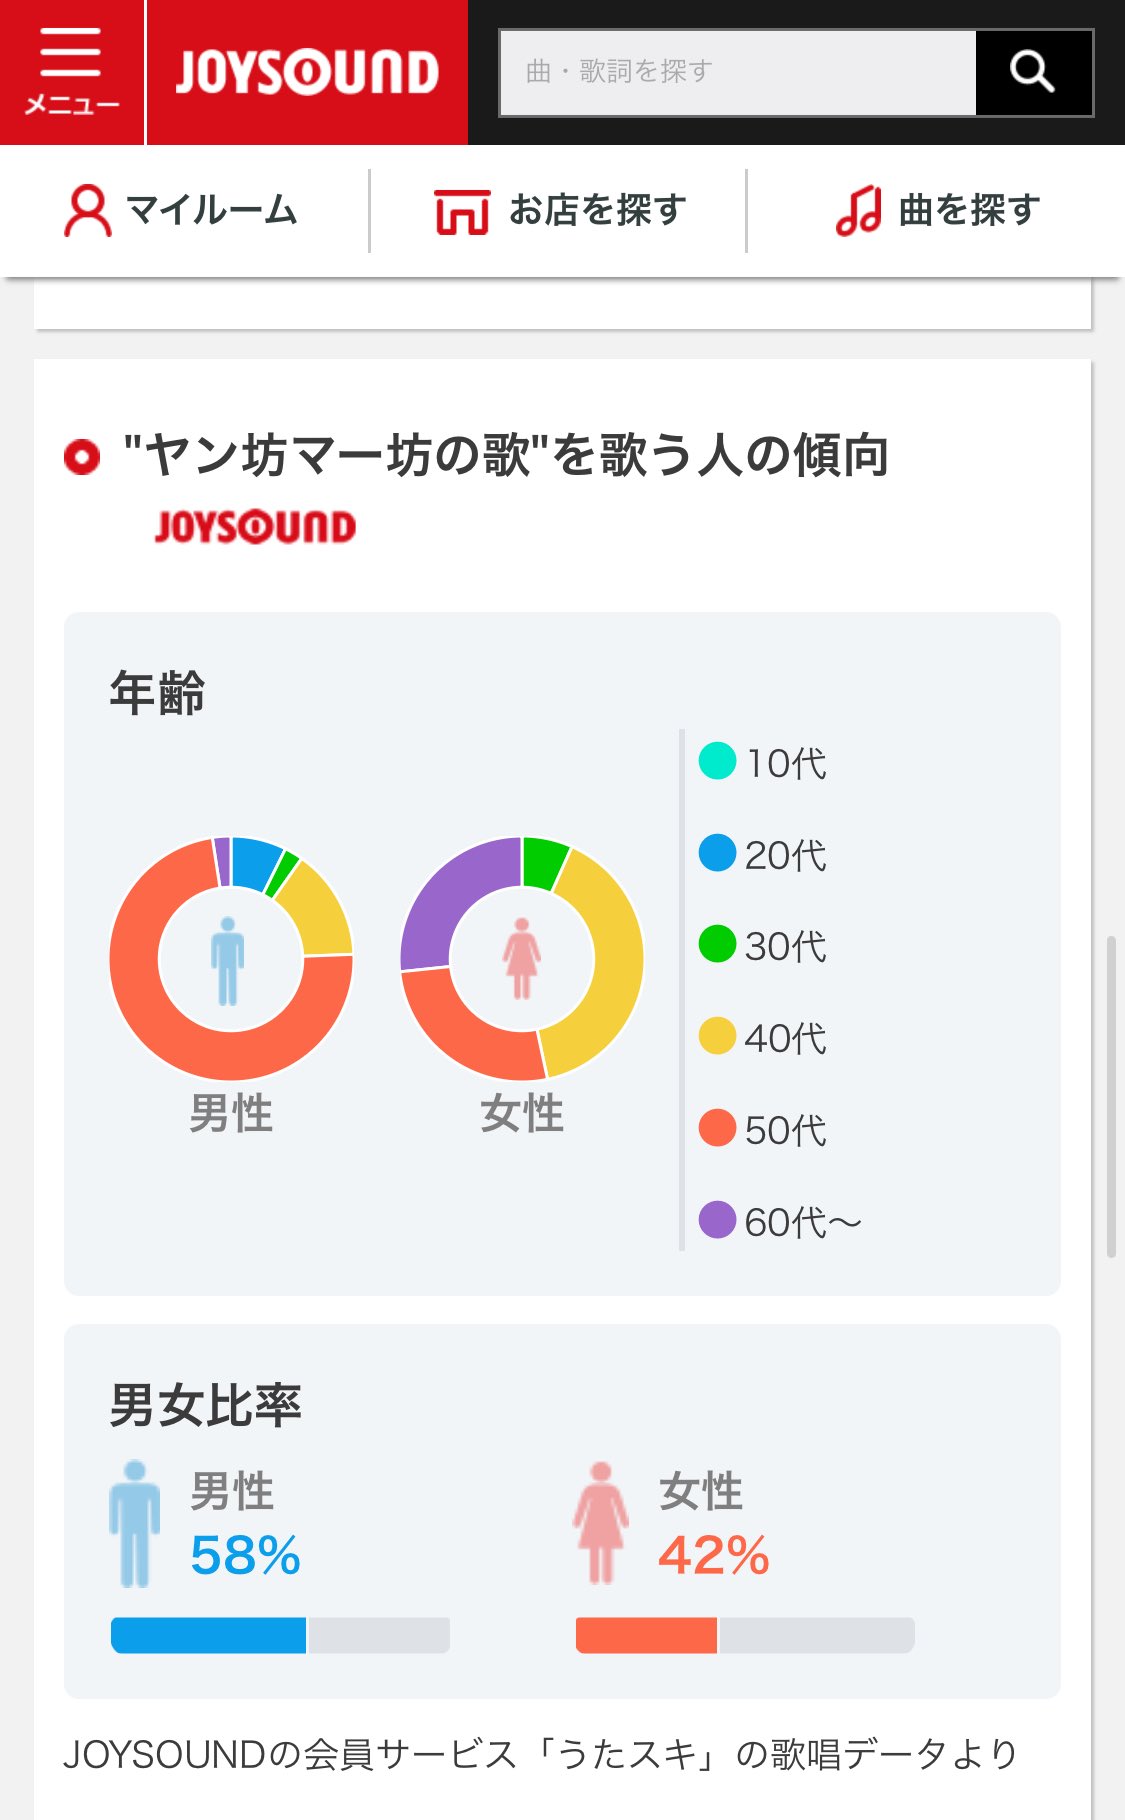The width and height of the screenshot is (1125, 1820).
Task: Click the pink female figure in 男女比率
Action: coord(601,1523)
